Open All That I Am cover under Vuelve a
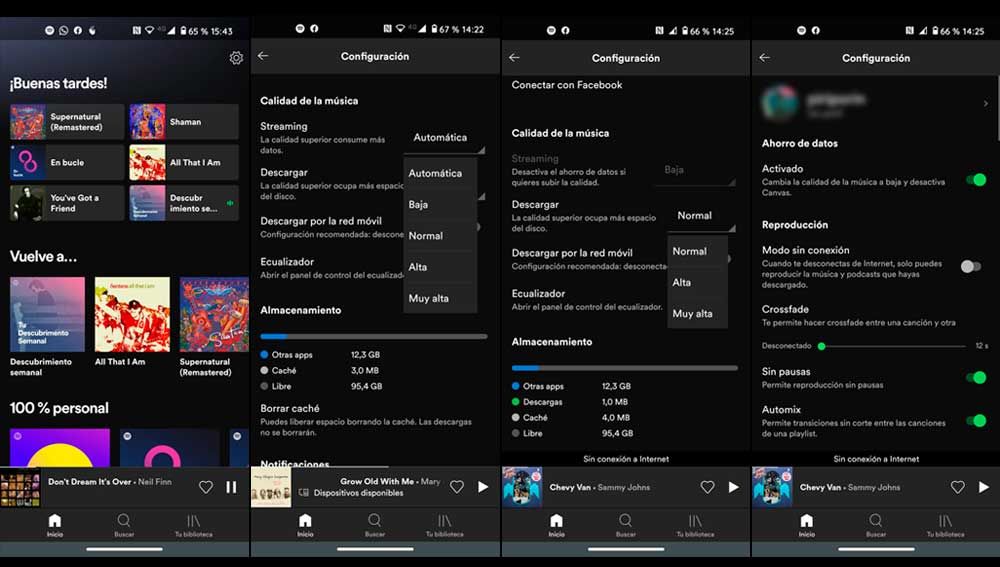This screenshot has height=567, width=1000. coord(132,314)
